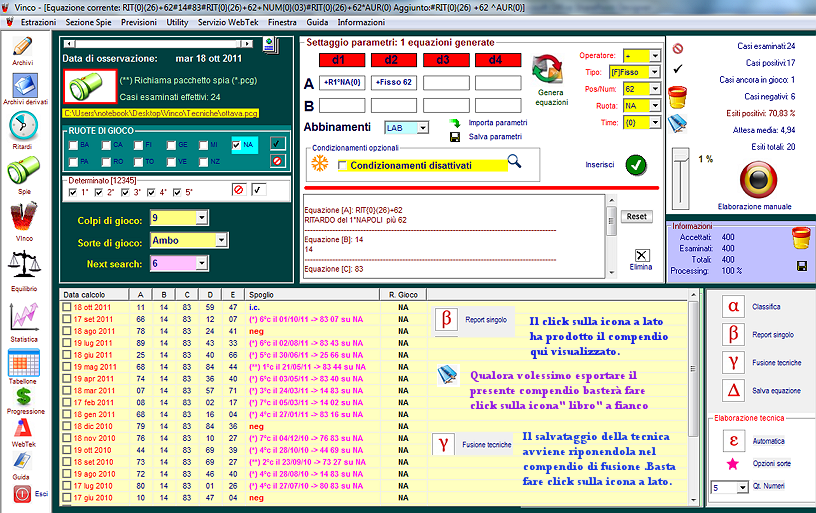Click the Genera equazioni arrows icon
This screenshot has width=816, height=513.
click(547, 70)
